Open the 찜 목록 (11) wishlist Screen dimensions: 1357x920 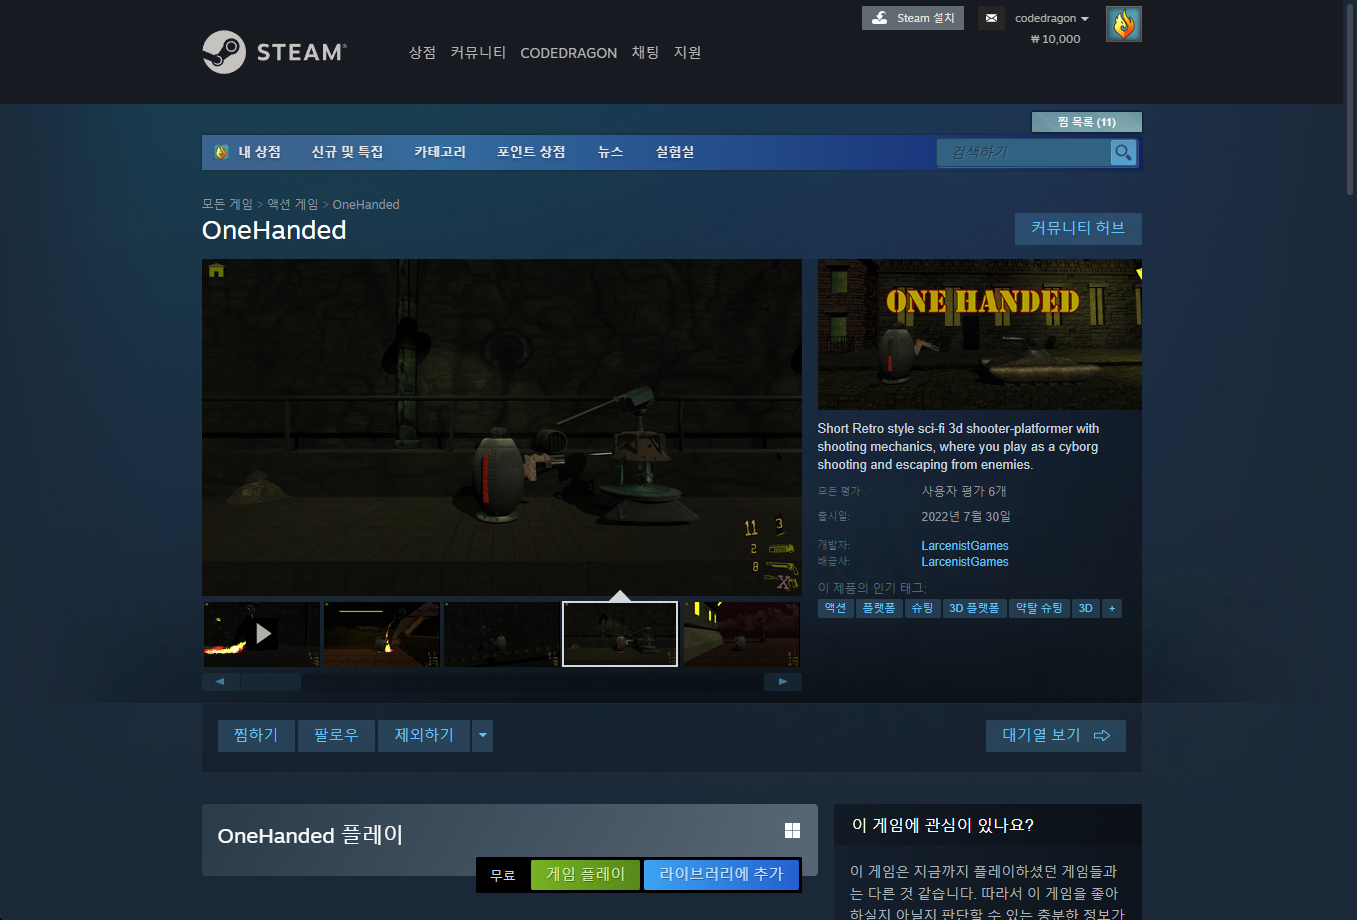tap(1086, 122)
